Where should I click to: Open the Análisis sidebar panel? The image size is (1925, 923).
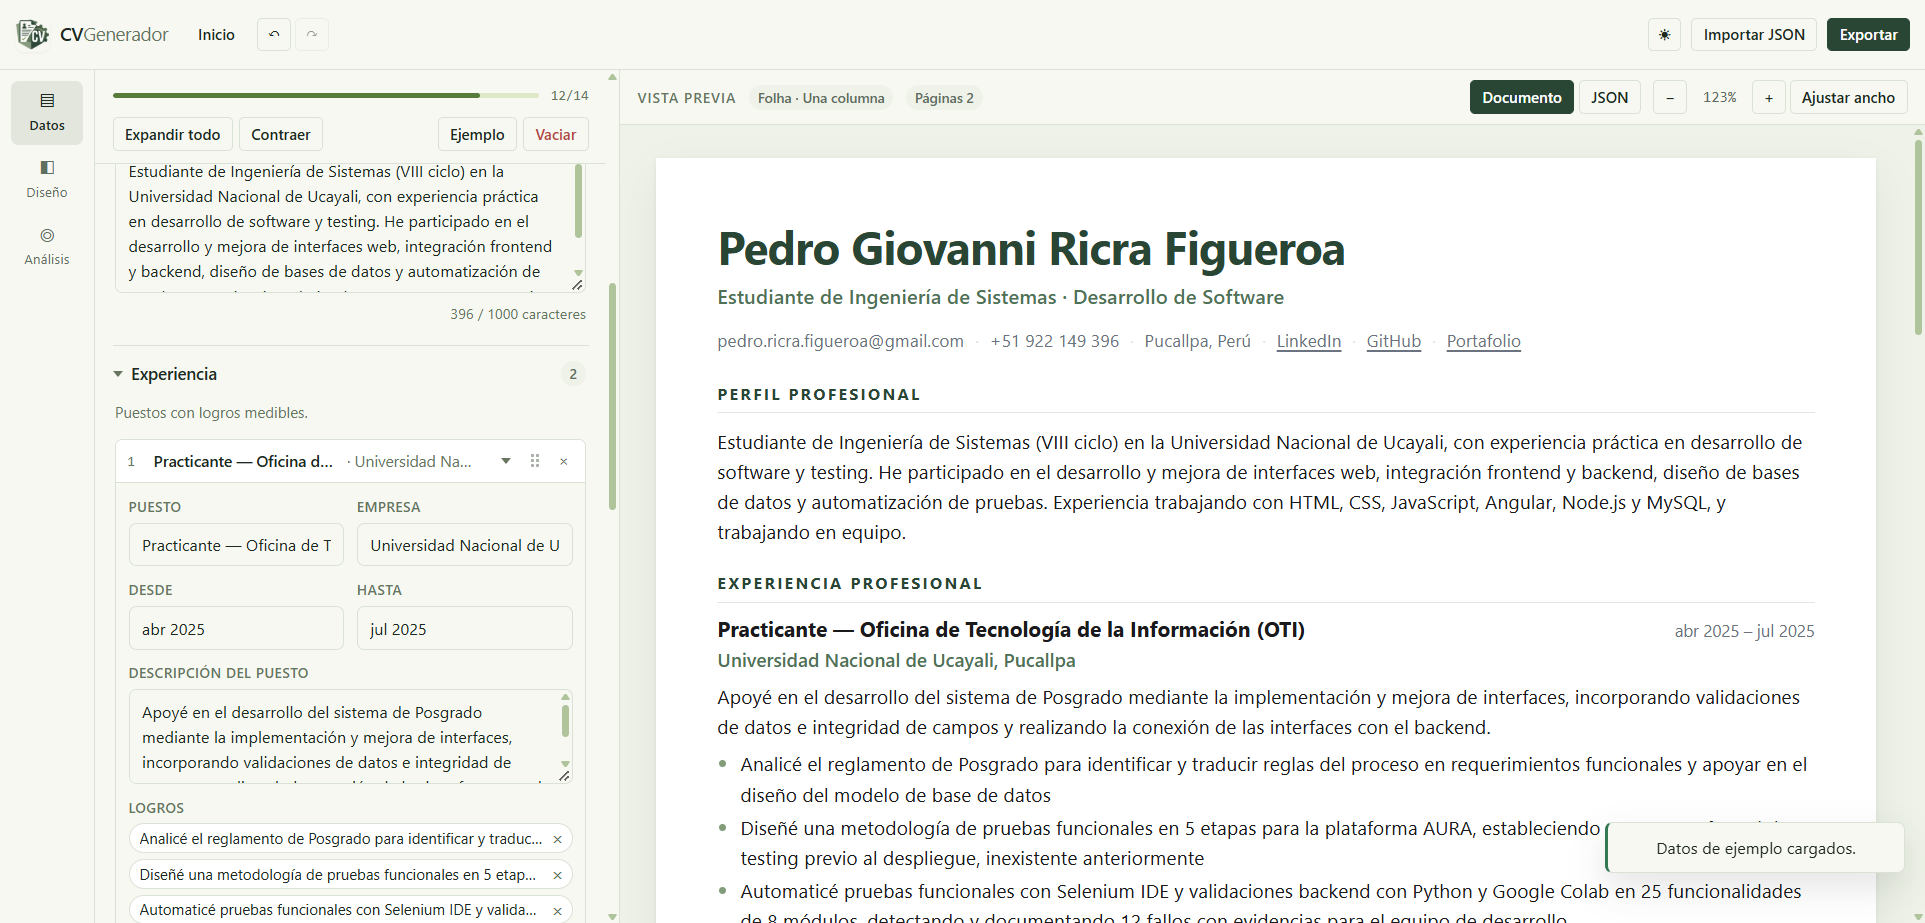coord(47,246)
